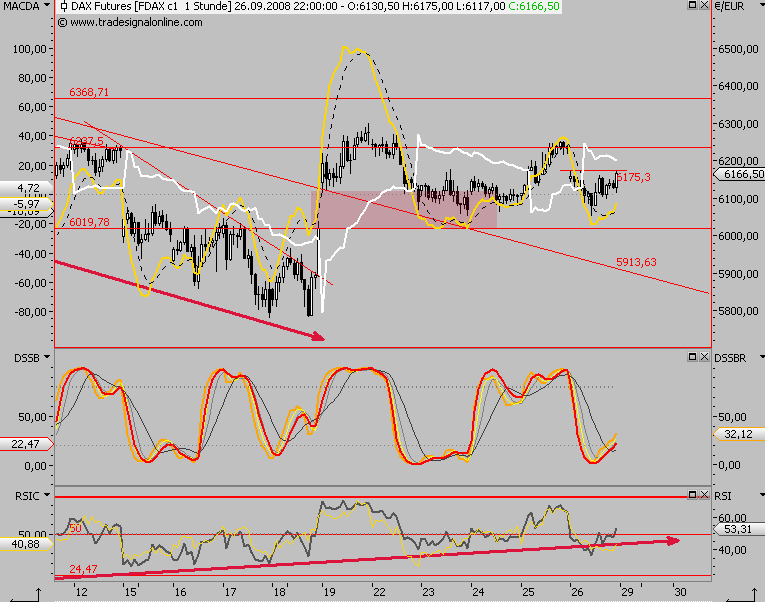Click the bottom-left axis scaling arrow icon
The width and height of the screenshot is (765, 602).
tap(25, 595)
